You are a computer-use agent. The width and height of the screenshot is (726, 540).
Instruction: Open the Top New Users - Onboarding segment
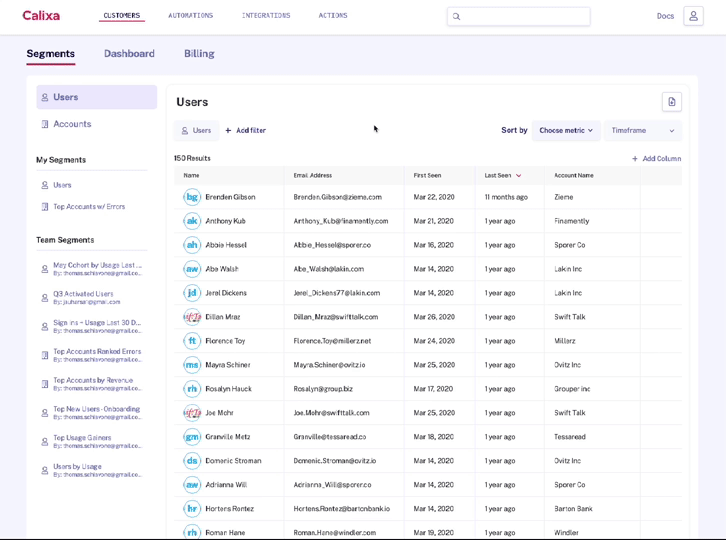(x=97, y=413)
